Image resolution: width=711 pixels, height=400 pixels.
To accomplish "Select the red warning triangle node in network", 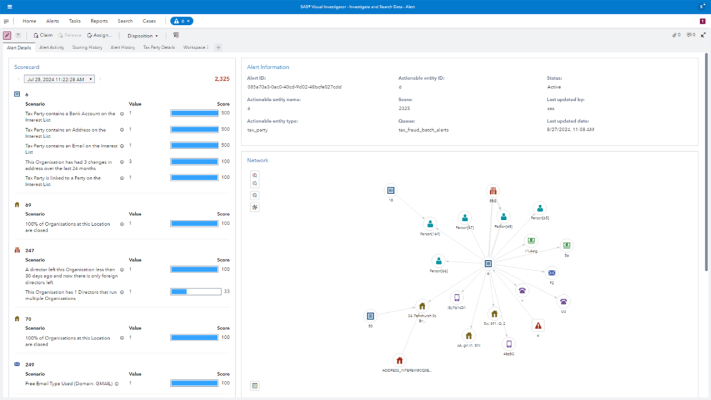I will click(538, 326).
